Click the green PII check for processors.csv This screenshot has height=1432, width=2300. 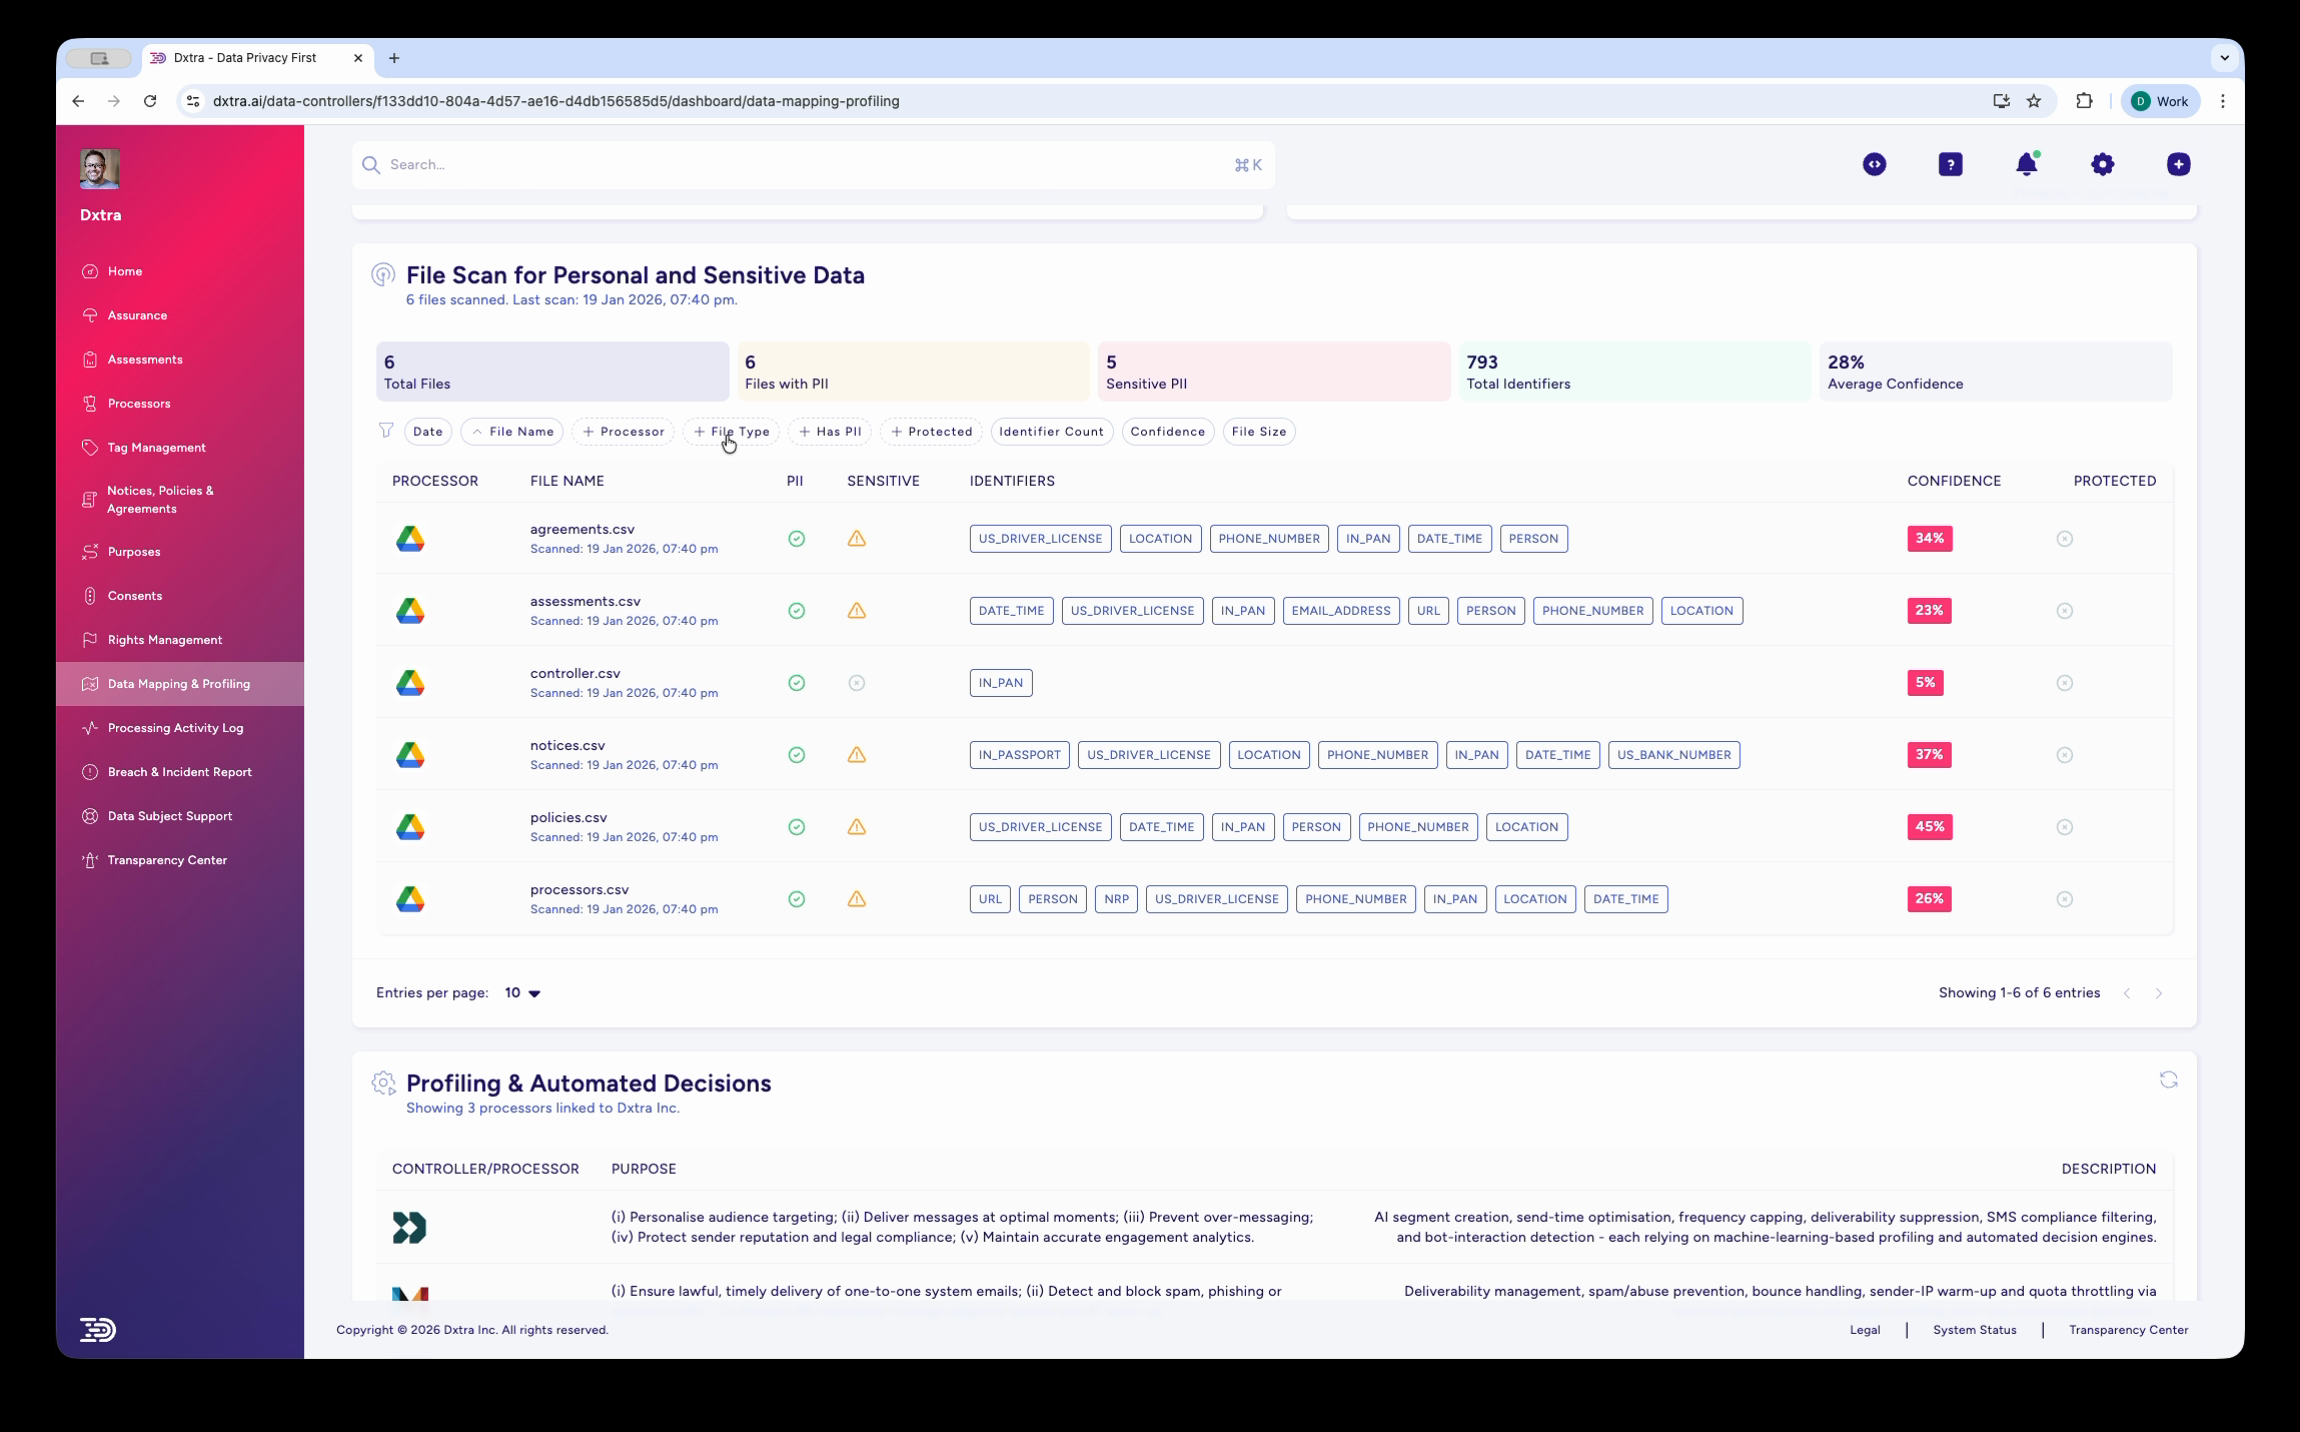click(796, 898)
